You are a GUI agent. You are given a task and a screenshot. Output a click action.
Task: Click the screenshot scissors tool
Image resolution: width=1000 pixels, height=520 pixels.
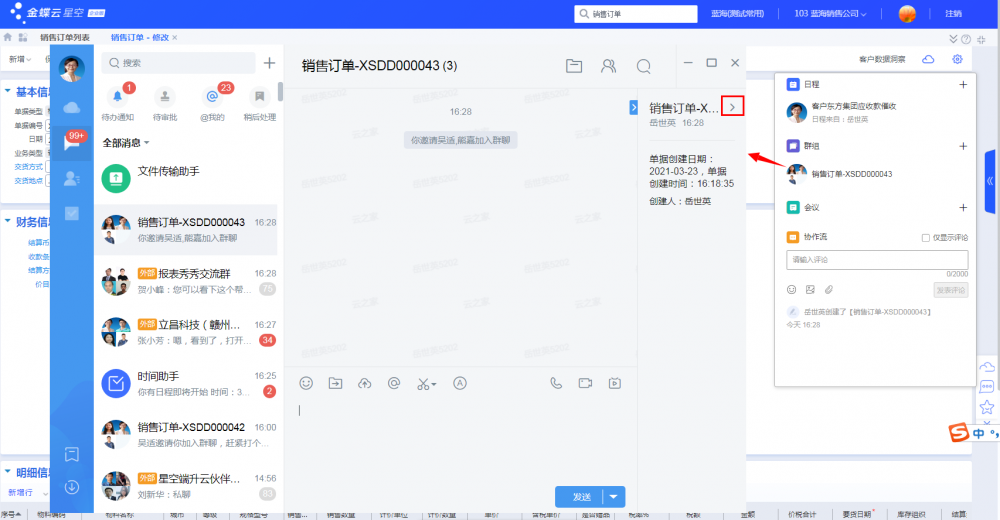pyautogui.click(x=426, y=383)
